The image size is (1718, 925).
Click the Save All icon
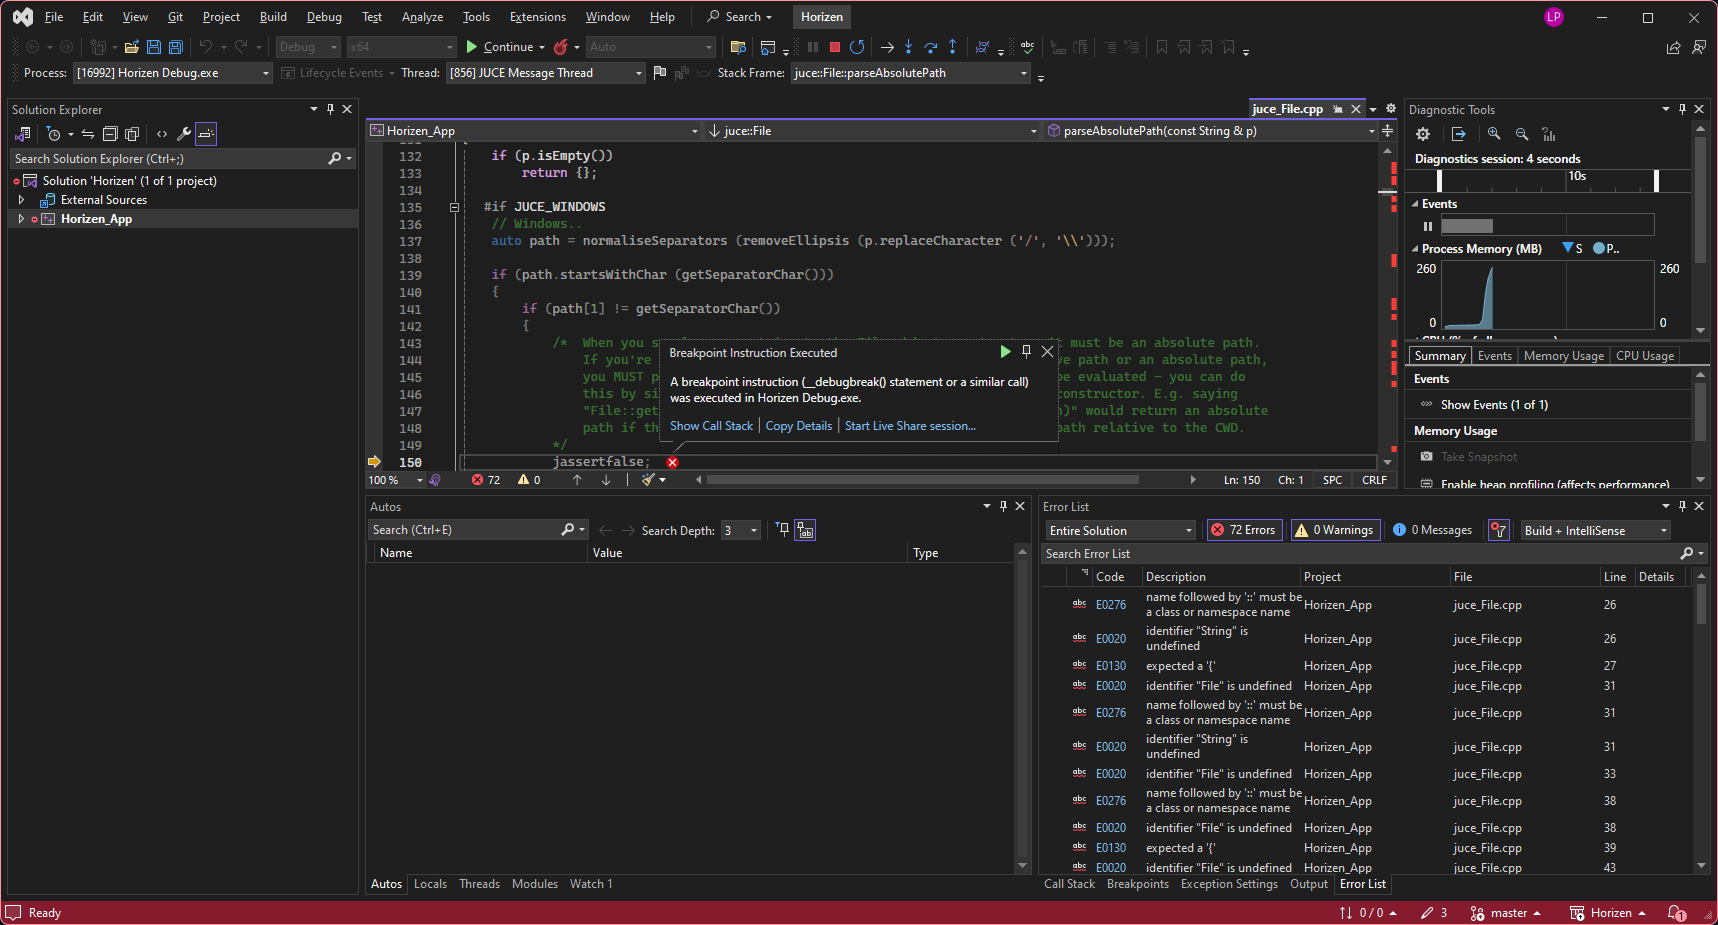pos(176,47)
